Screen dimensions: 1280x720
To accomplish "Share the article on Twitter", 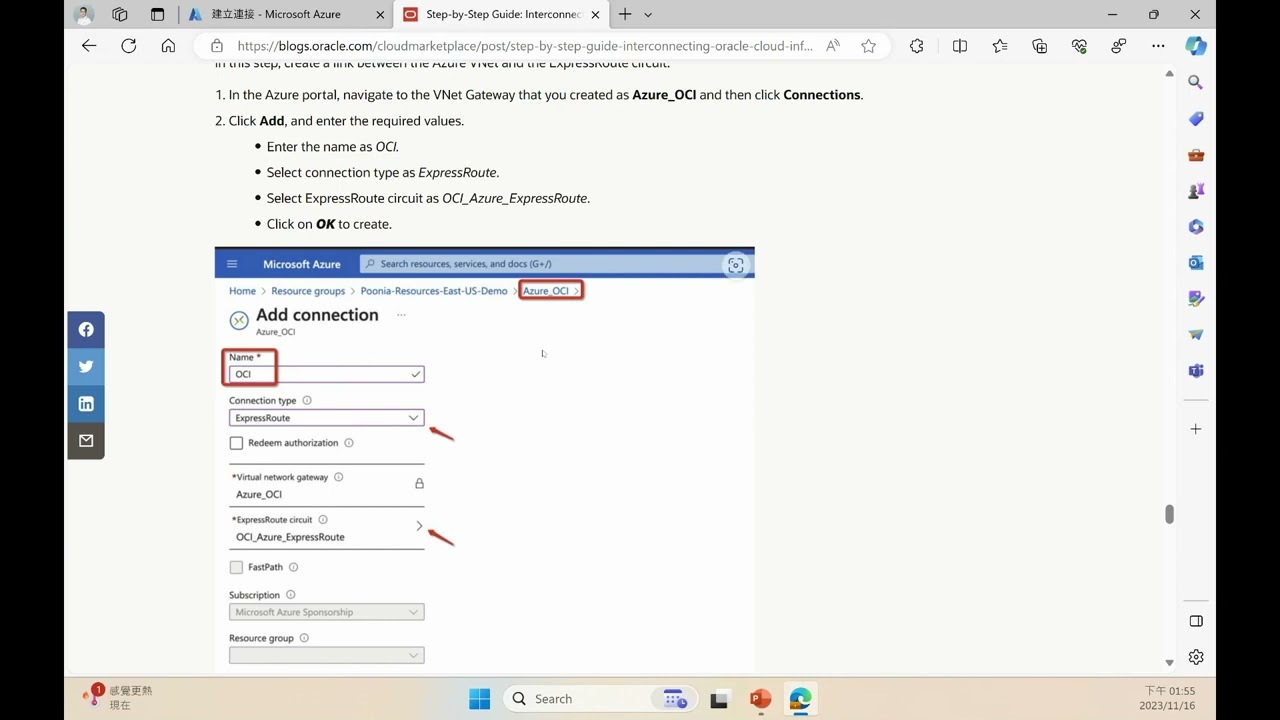I will (86, 366).
